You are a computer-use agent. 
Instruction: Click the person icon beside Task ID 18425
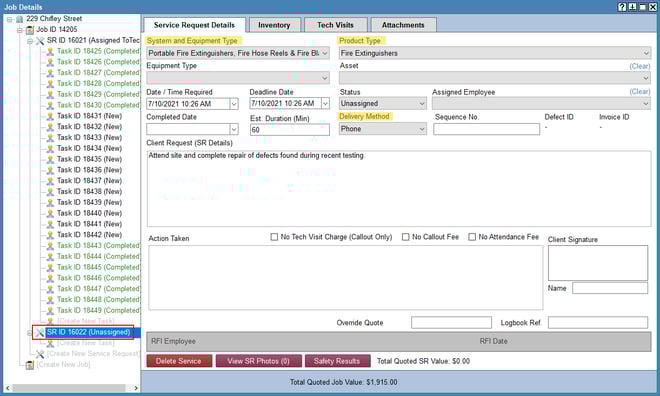click(x=50, y=51)
